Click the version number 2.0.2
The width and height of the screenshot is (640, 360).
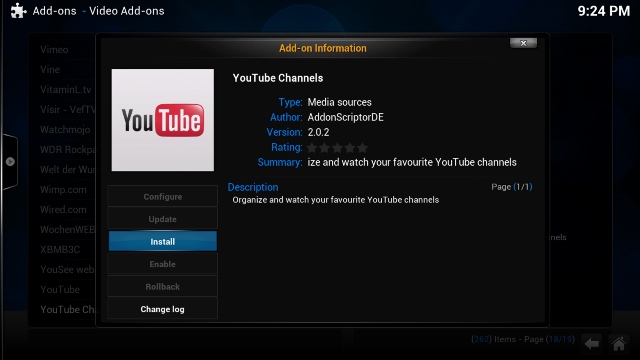pyautogui.click(x=318, y=133)
